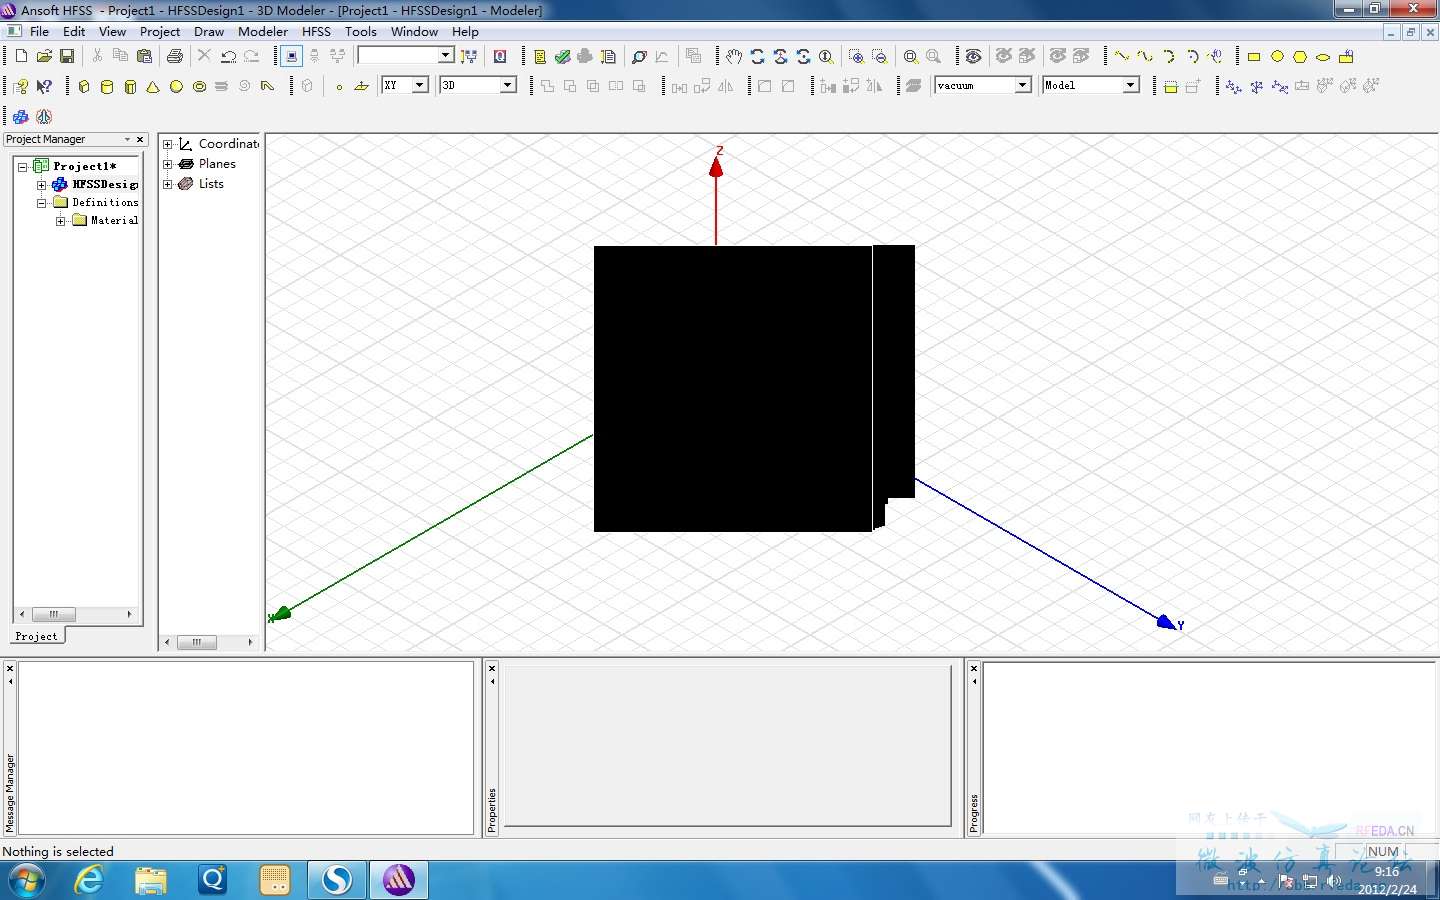
Task: Choose the Draw box tool
Action: [84, 86]
